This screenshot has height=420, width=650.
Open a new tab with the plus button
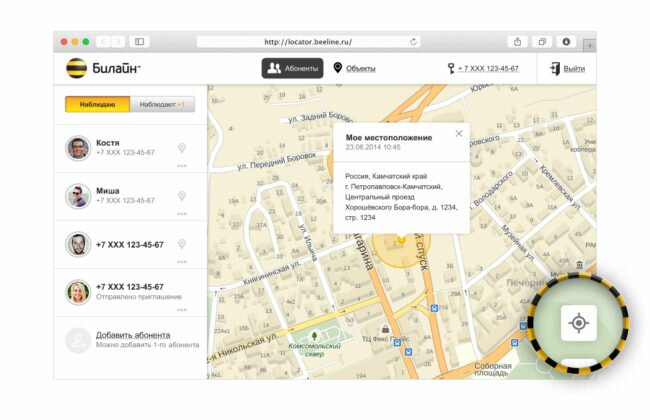[589, 46]
